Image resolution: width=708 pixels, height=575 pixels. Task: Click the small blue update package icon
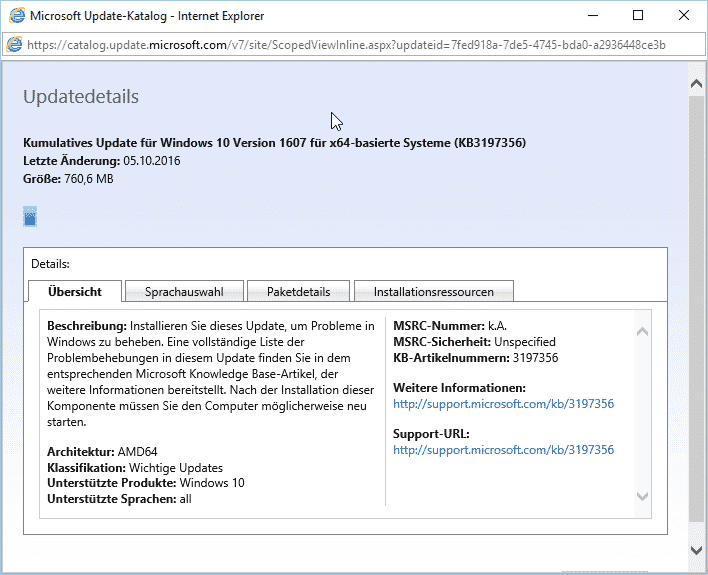tap(30, 217)
